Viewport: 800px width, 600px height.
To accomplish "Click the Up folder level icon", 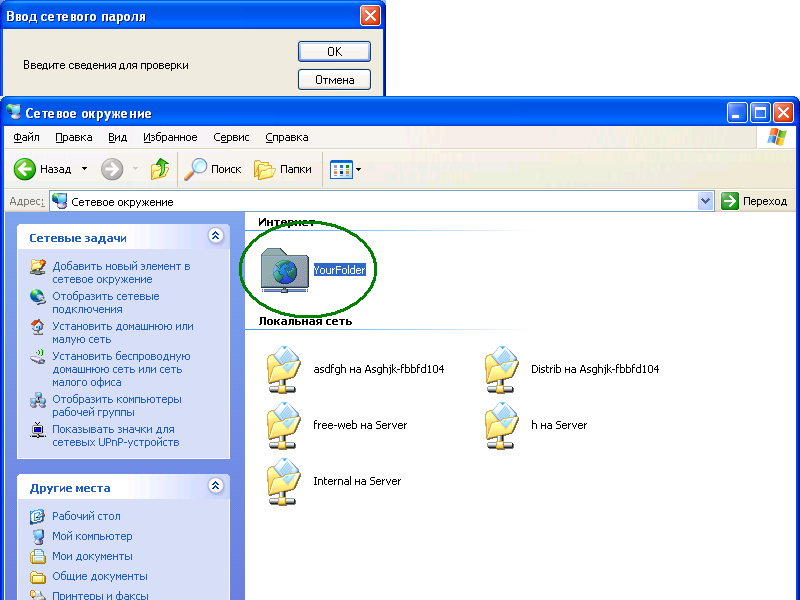I will (x=160, y=169).
